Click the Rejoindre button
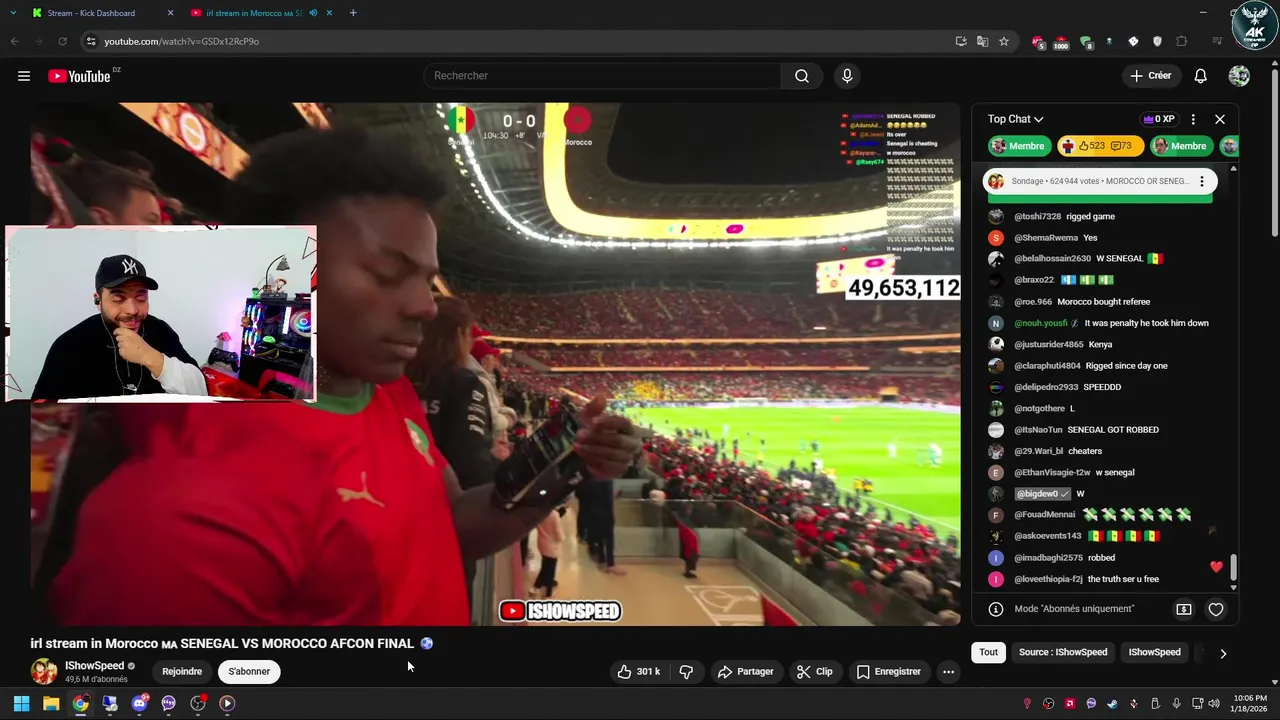This screenshot has height=720, width=1280. (182, 672)
